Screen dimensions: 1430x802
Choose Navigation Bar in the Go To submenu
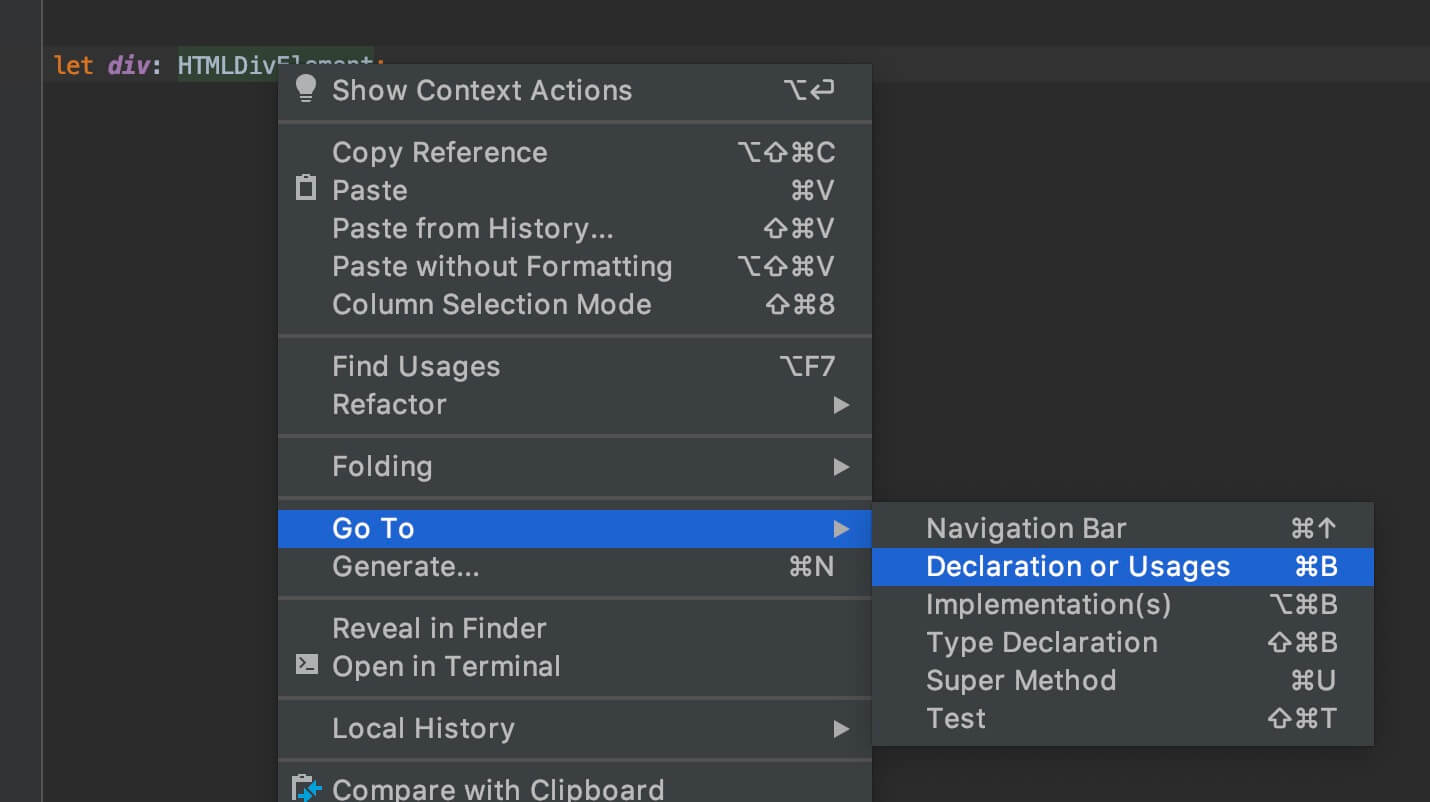[1123, 528]
